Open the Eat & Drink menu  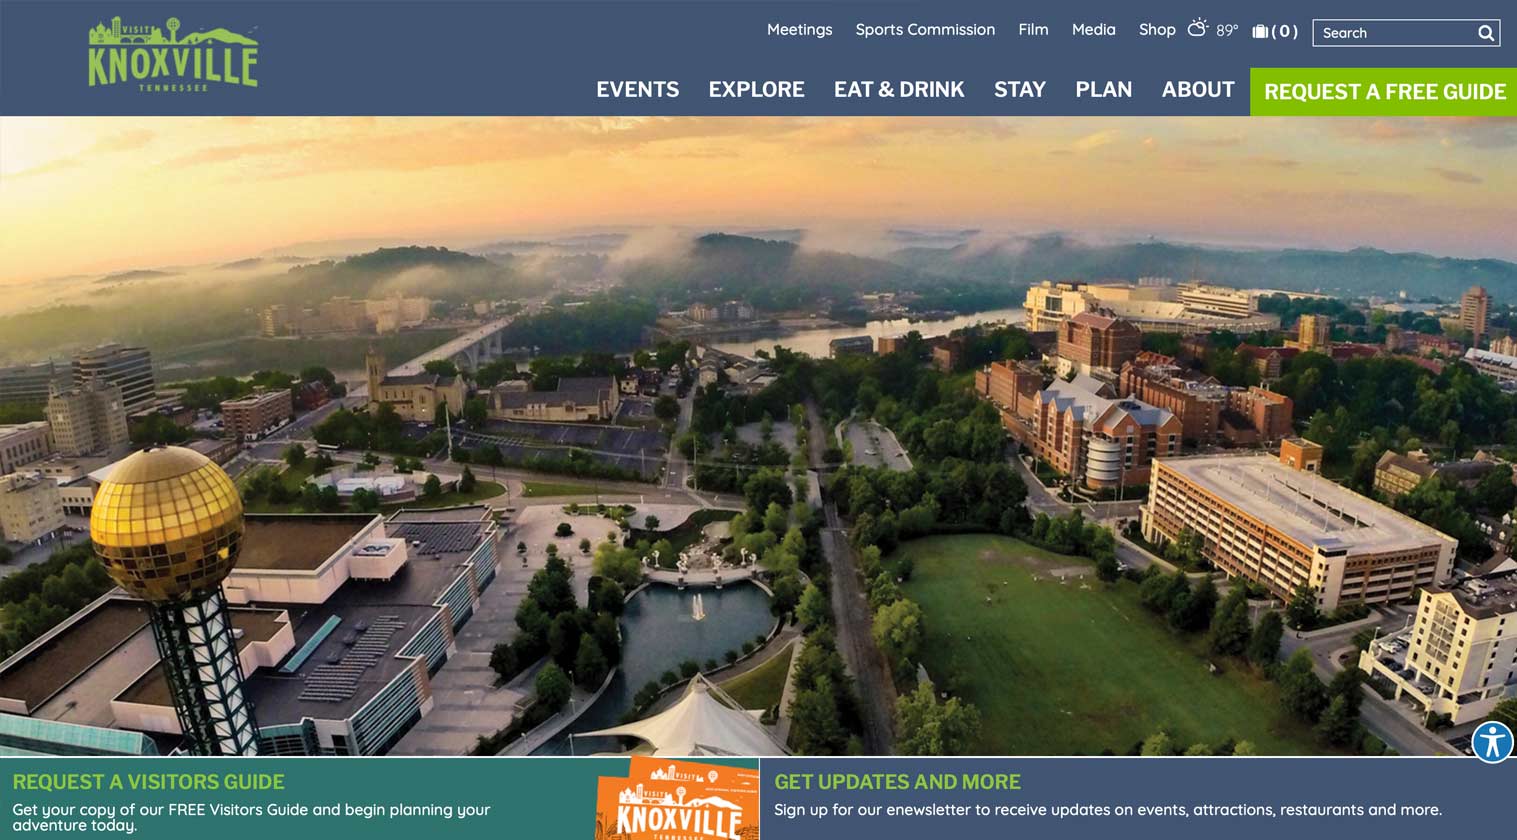pyautogui.click(x=899, y=89)
